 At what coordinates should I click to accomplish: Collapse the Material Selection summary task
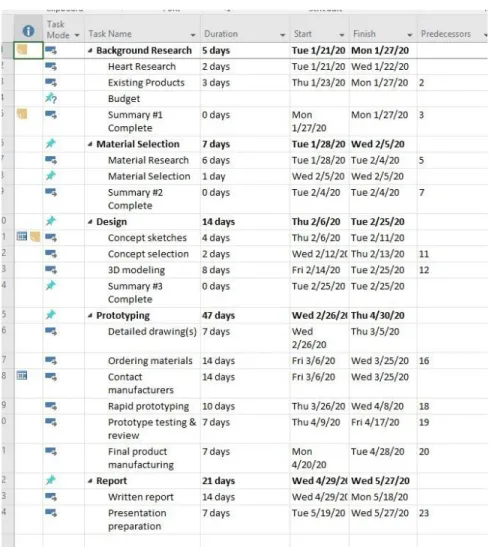[90, 144]
